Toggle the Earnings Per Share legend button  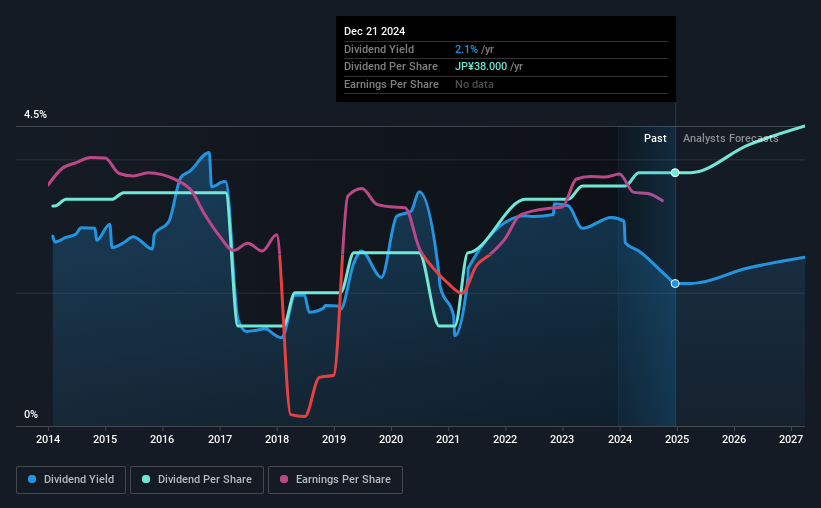[336, 480]
